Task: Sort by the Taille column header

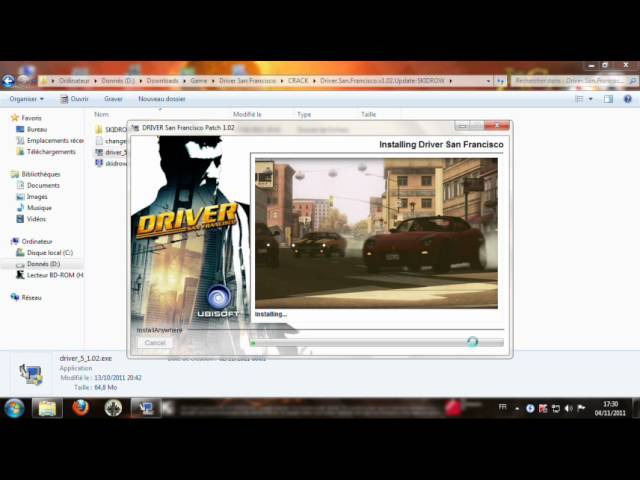Action: coord(368,114)
